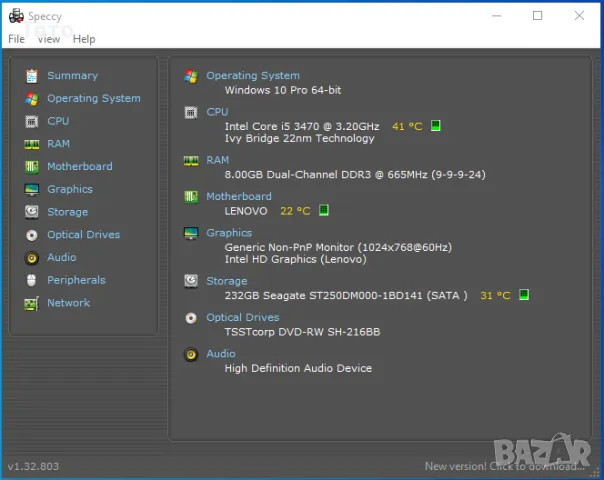604x480 pixels.
Task: Click Windows flag icon beside Operating System heading
Action: coord(191,76)
